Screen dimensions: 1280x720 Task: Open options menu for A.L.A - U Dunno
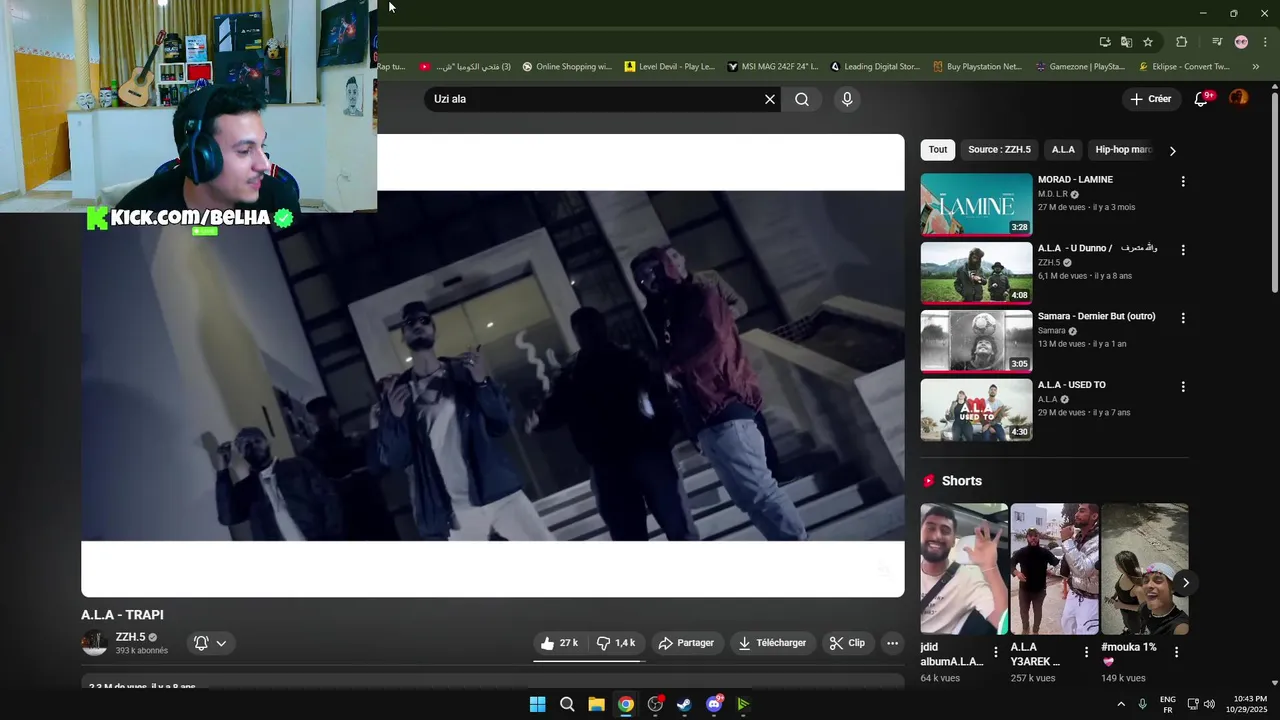(x=1183, y=250)
